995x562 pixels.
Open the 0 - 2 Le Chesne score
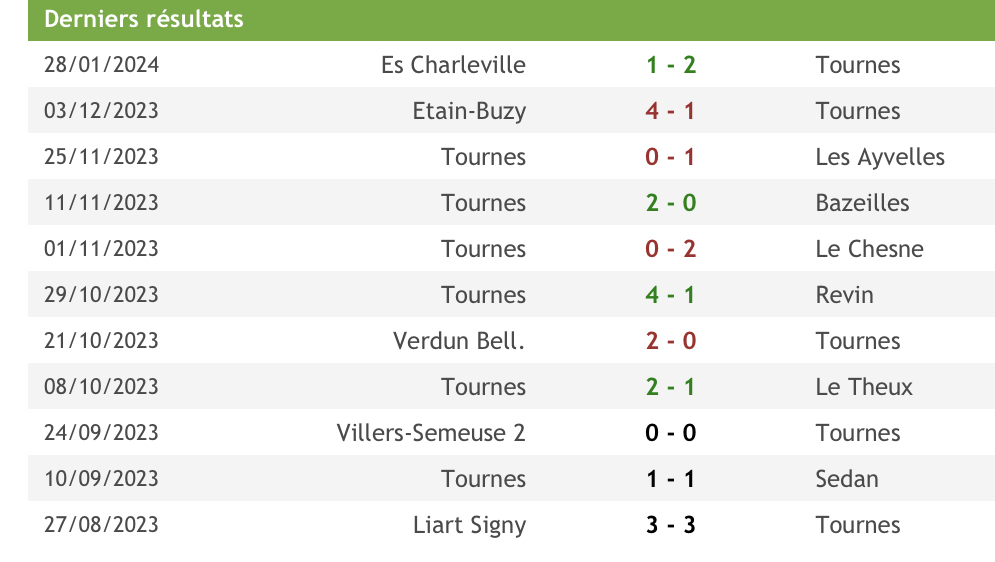671,249
